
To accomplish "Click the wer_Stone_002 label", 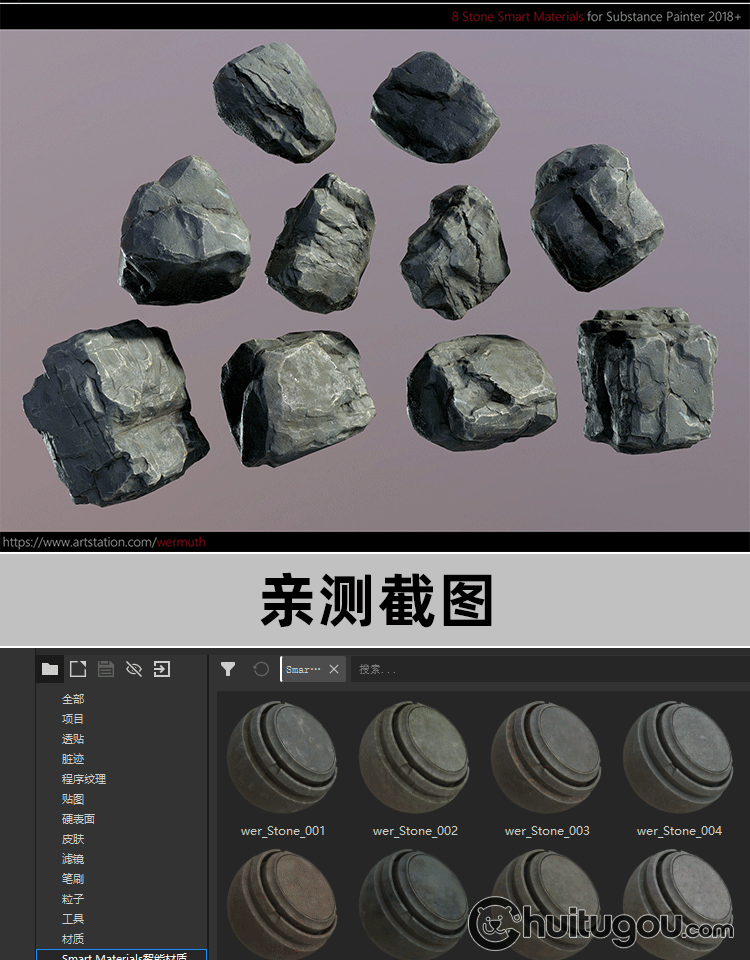I will [415, 831].
